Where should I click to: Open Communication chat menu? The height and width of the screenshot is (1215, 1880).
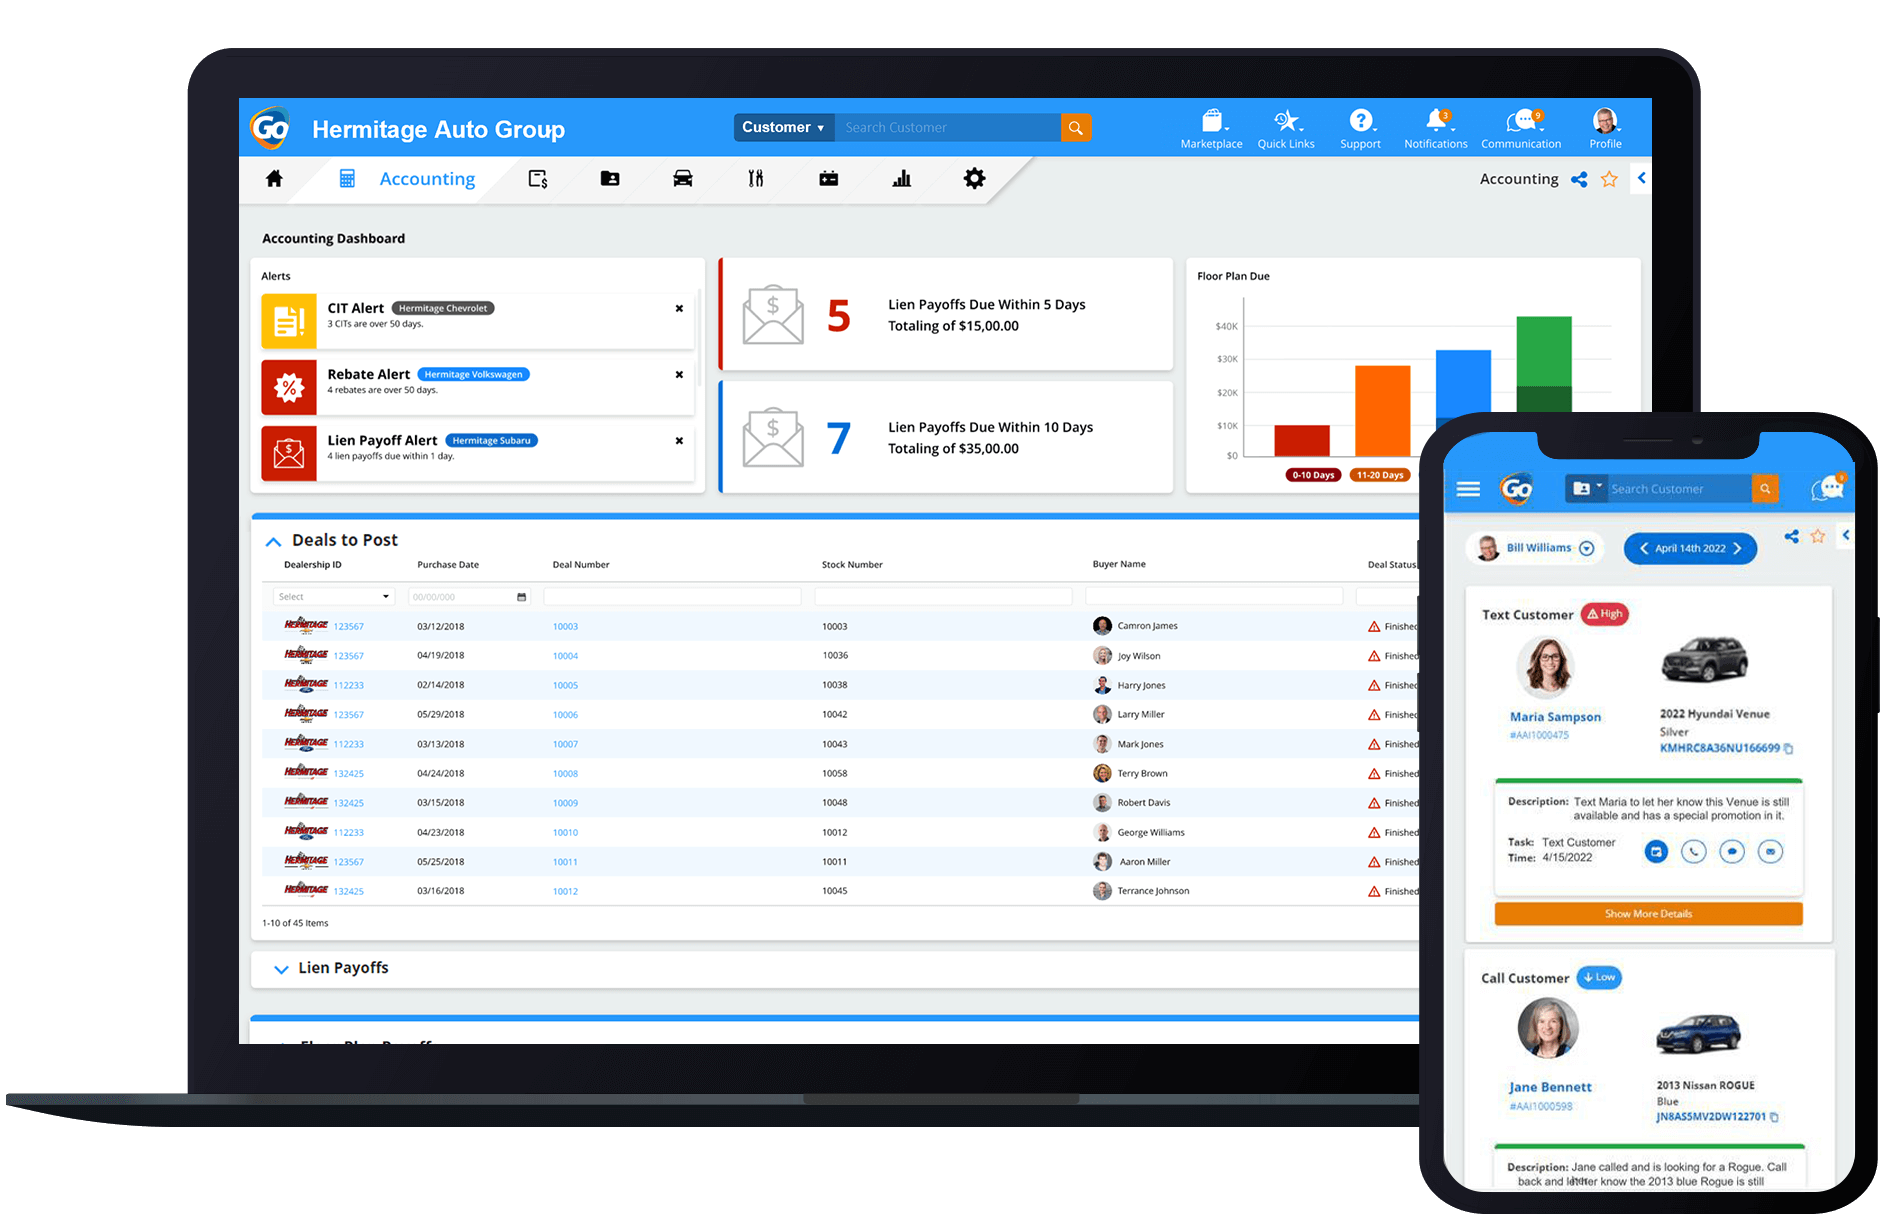pos(1521,129)
